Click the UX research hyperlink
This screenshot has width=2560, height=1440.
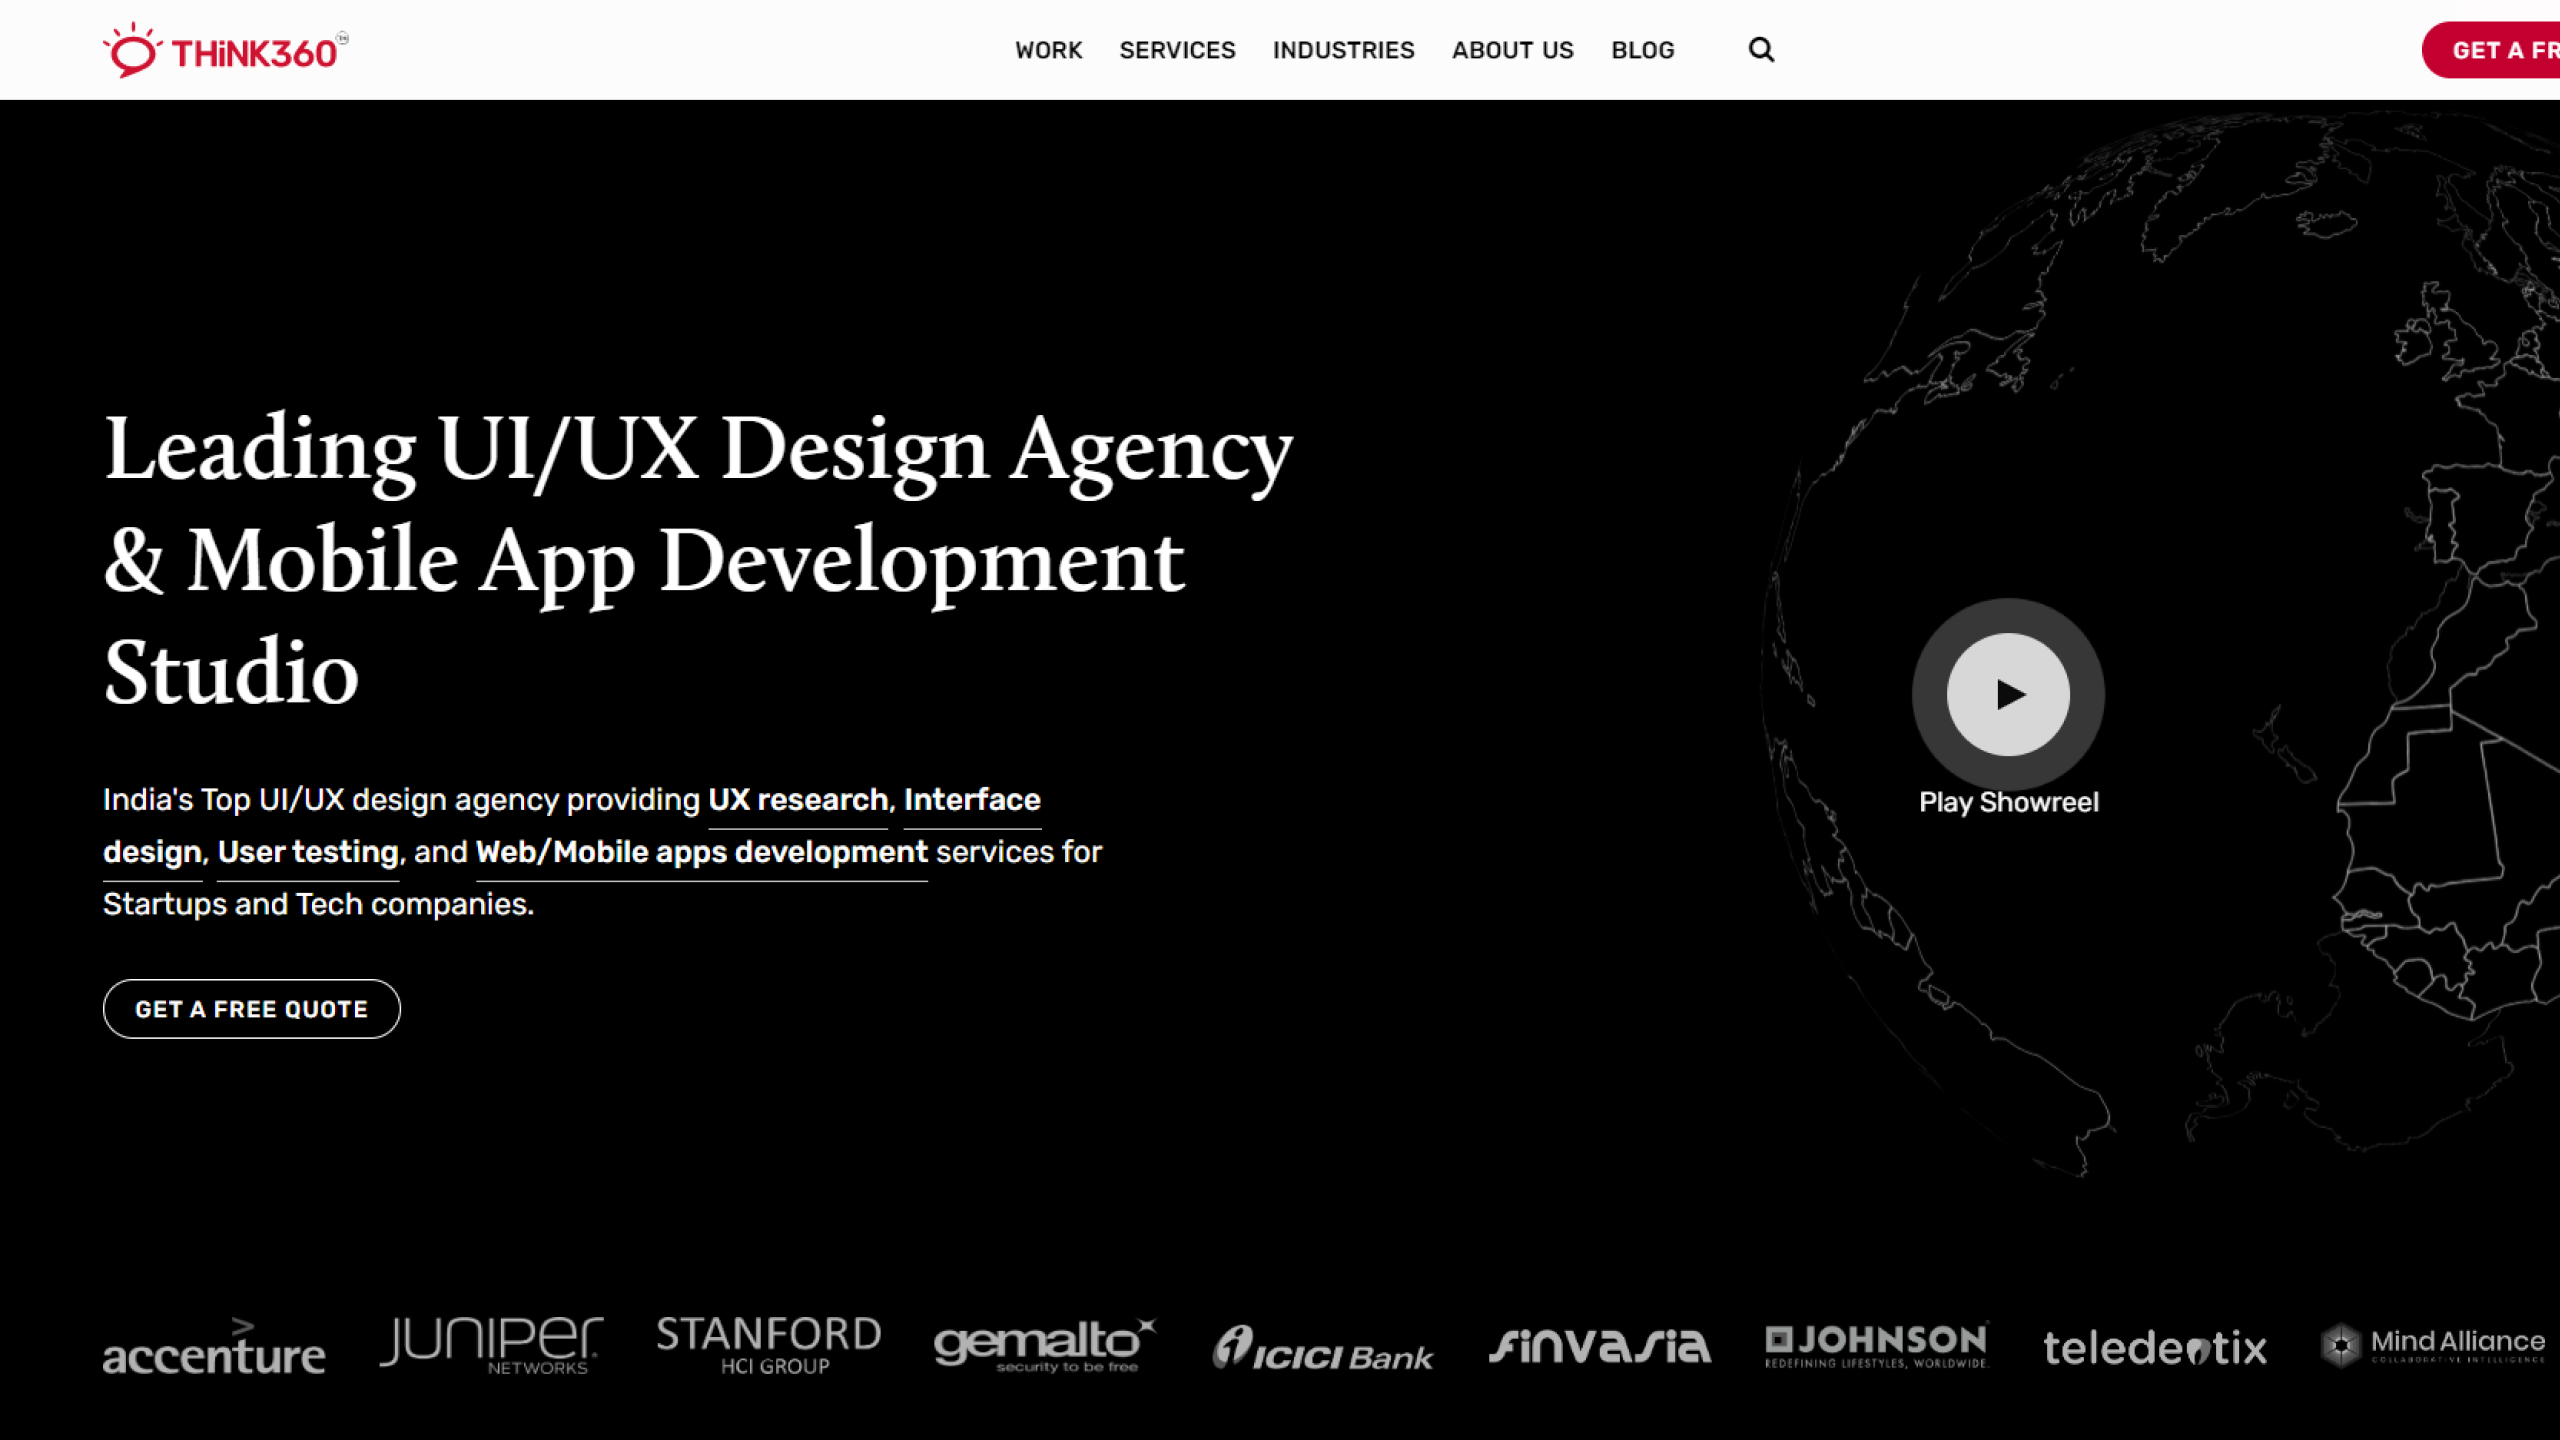(798, 800)
